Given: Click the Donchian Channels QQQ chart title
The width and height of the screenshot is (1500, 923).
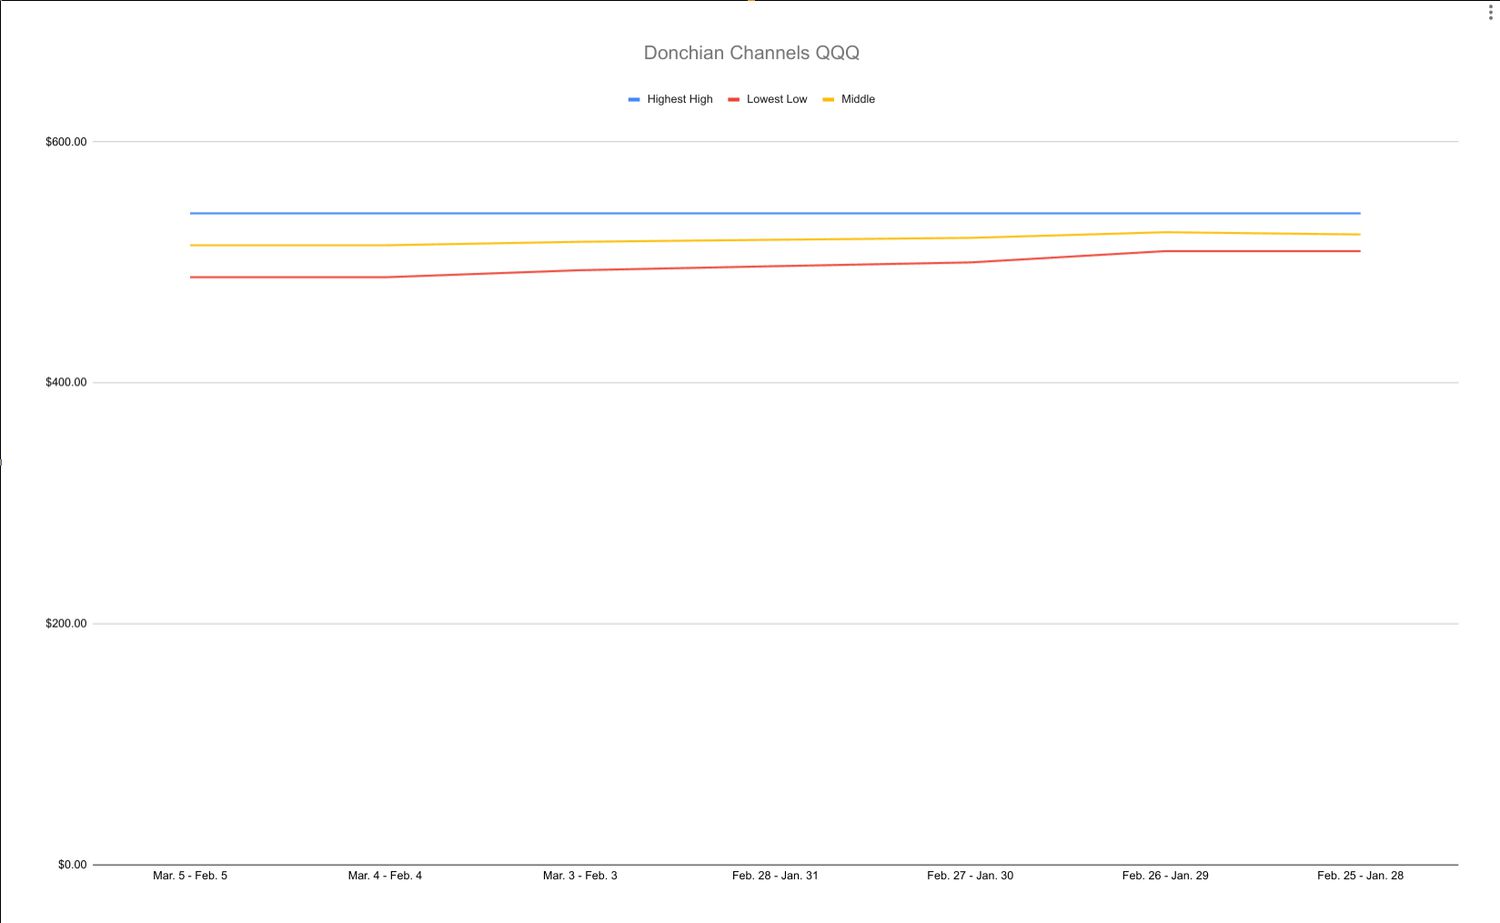Looking at the screenshot, I should (x=751, y=53).
